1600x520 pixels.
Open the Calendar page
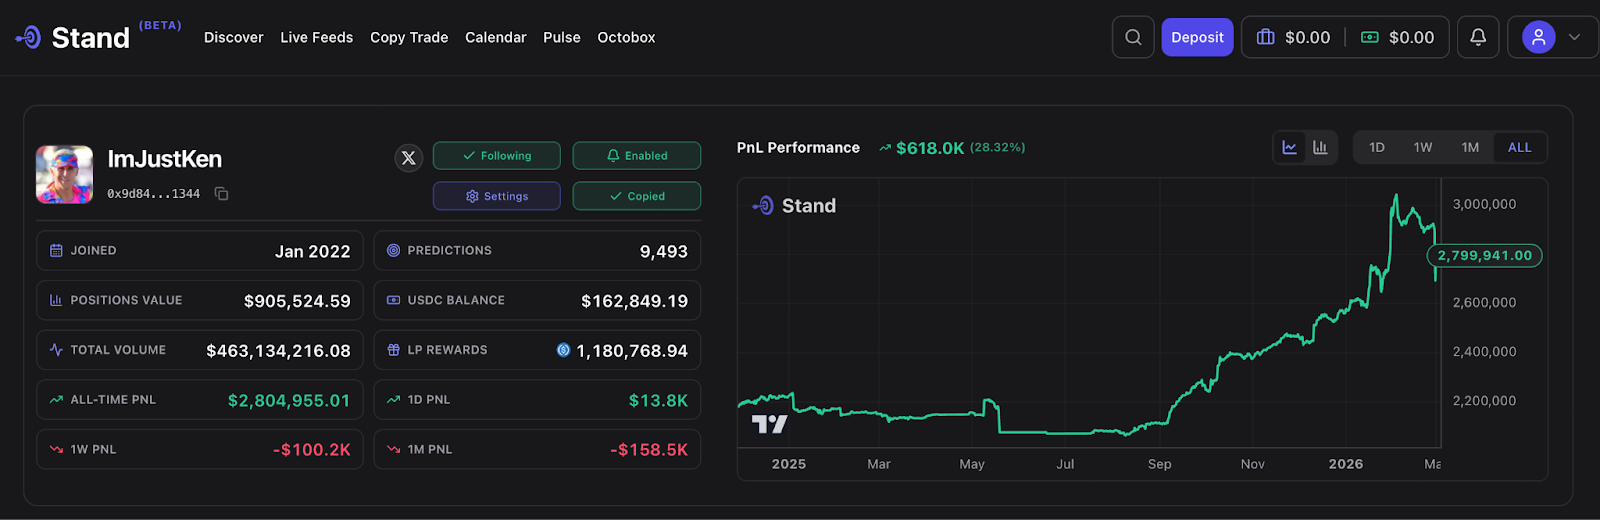pos(496,37)
